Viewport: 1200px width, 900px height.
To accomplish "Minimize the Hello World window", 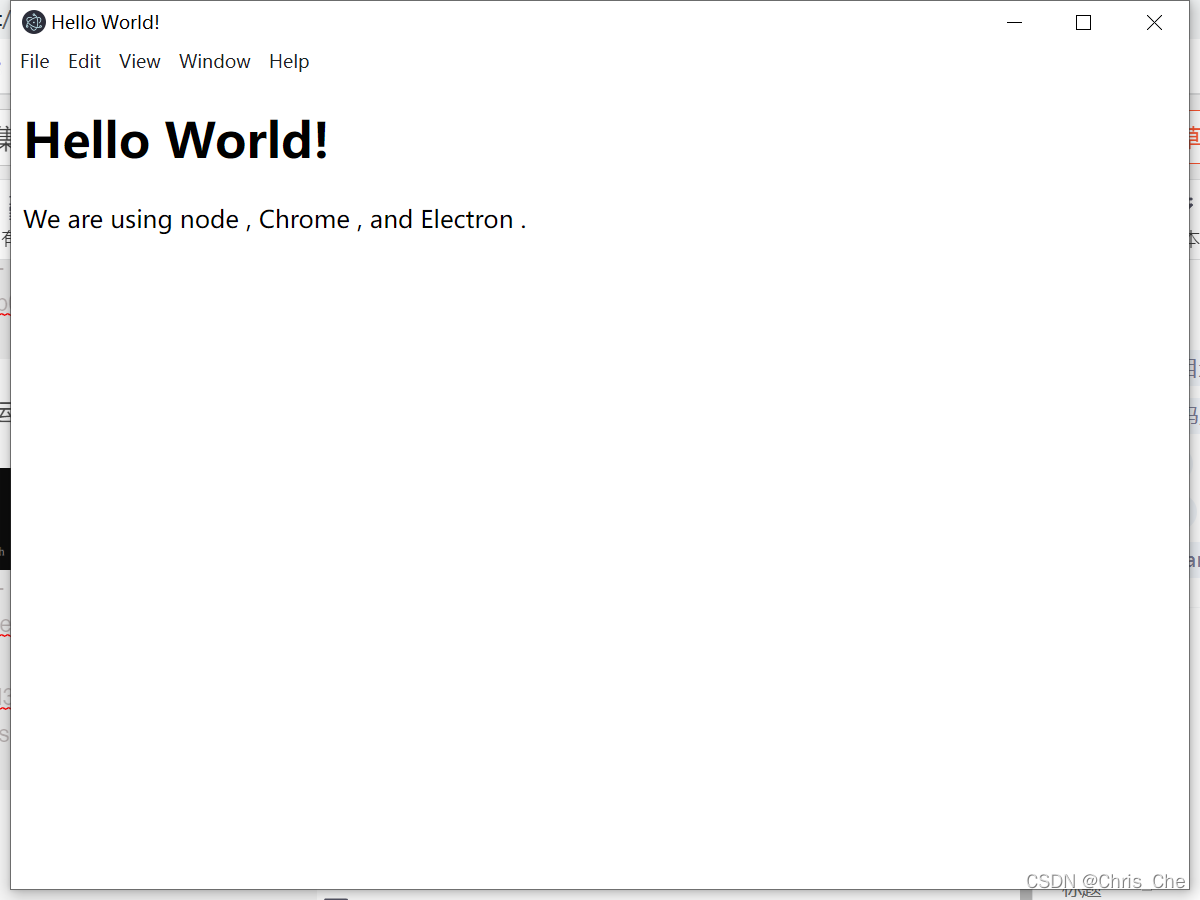I will 1015,23.
